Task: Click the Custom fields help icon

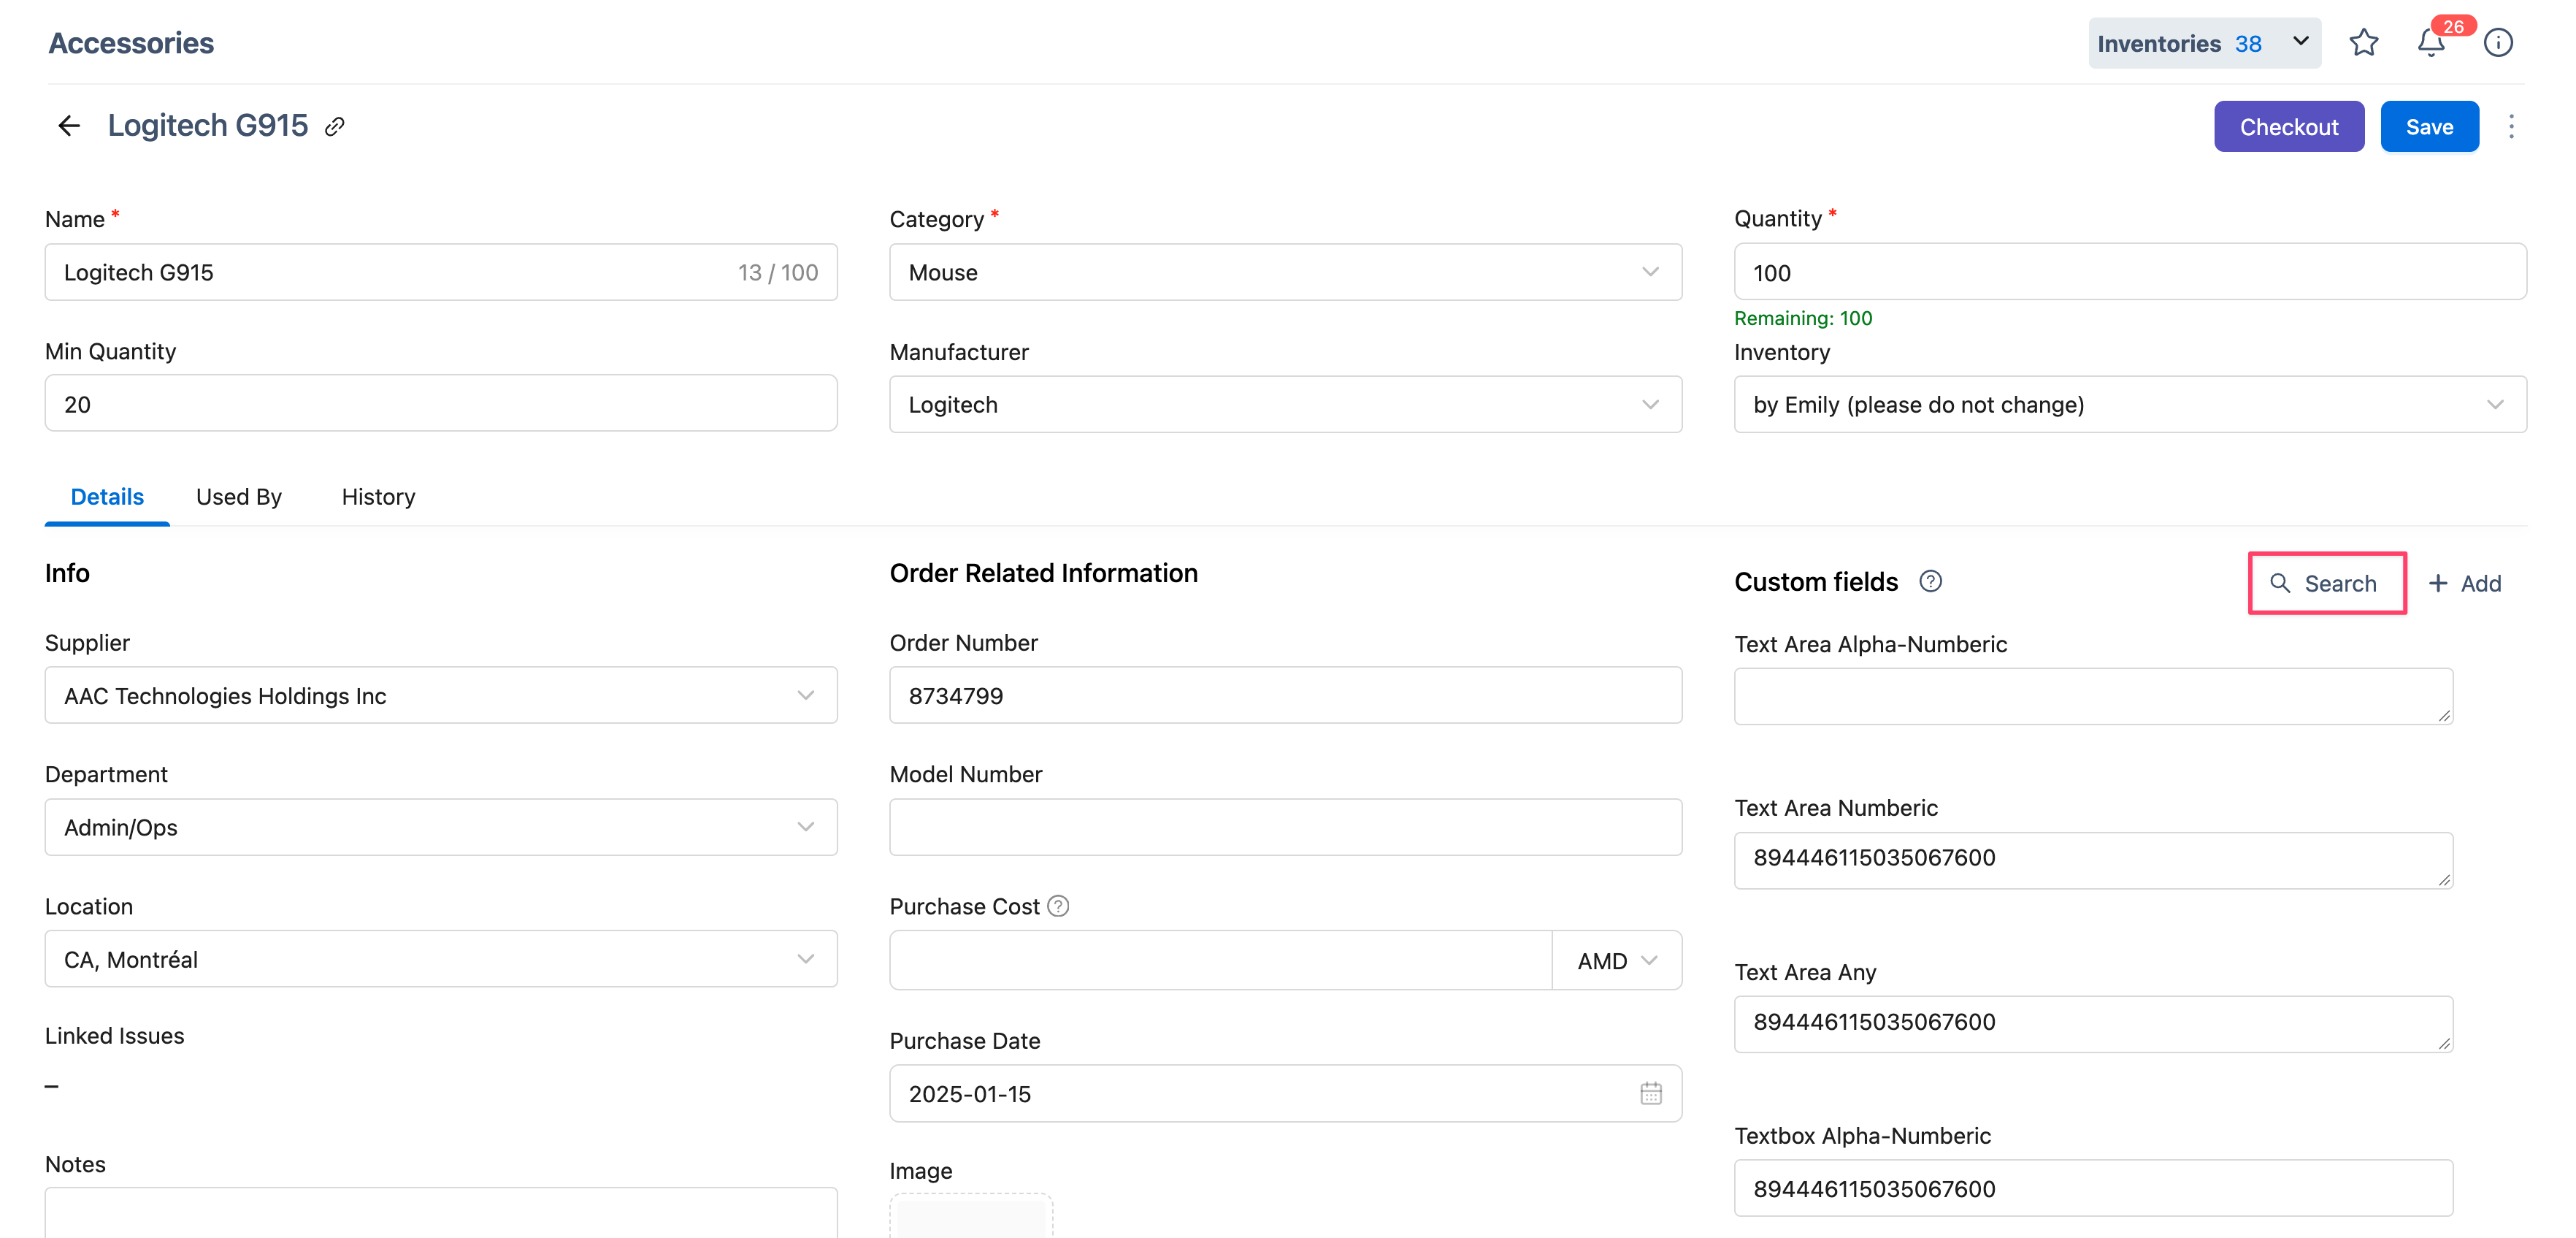Action: click(x=1930, y=581)
